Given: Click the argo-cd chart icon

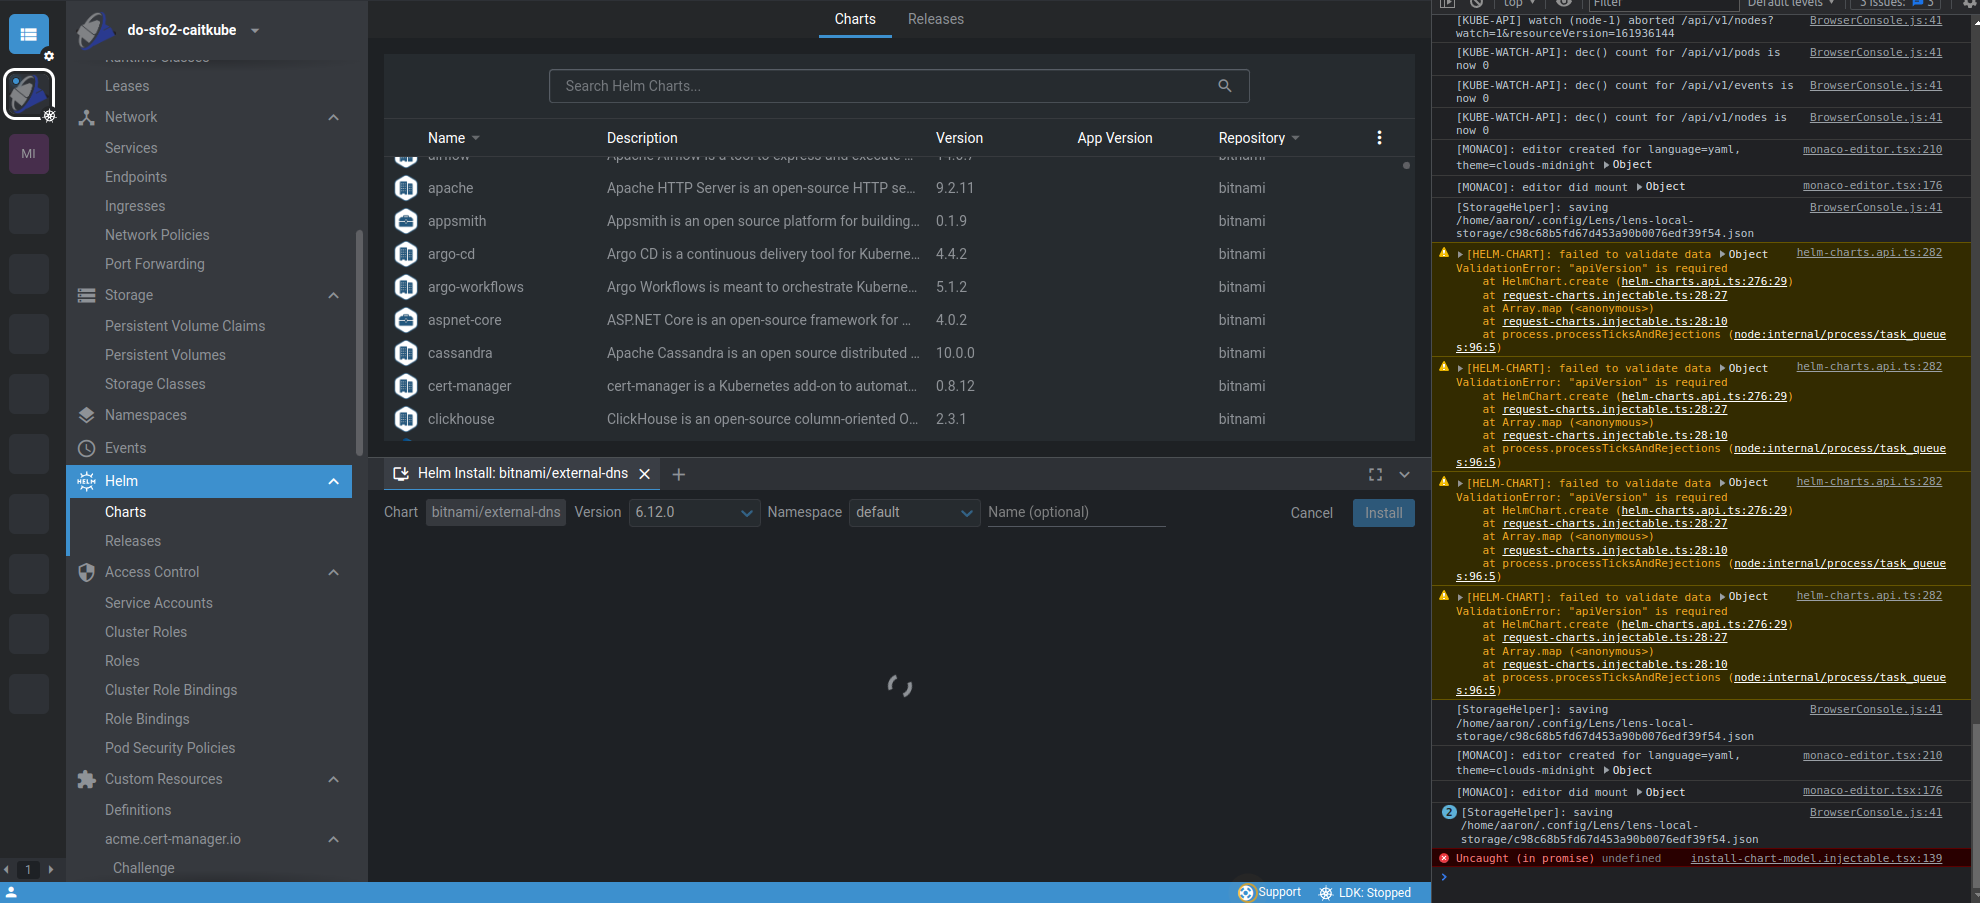Looking at the screenshot, I should pyautogui.click(x=406, y=254).
